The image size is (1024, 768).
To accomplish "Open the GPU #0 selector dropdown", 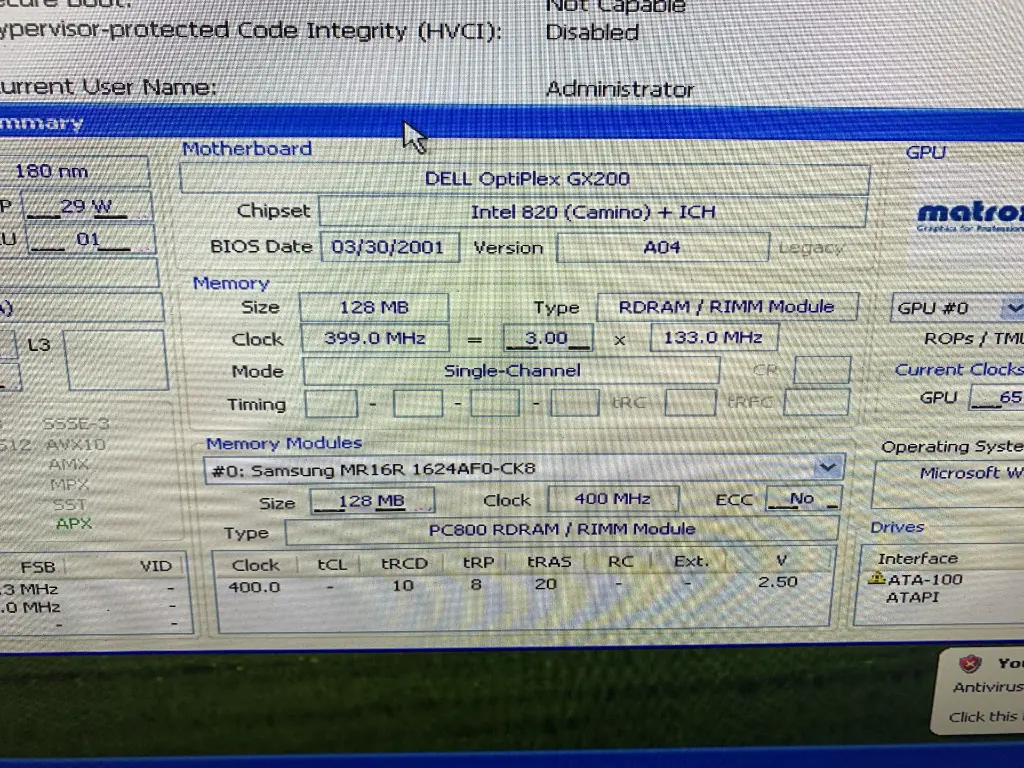I will 1012,307.
